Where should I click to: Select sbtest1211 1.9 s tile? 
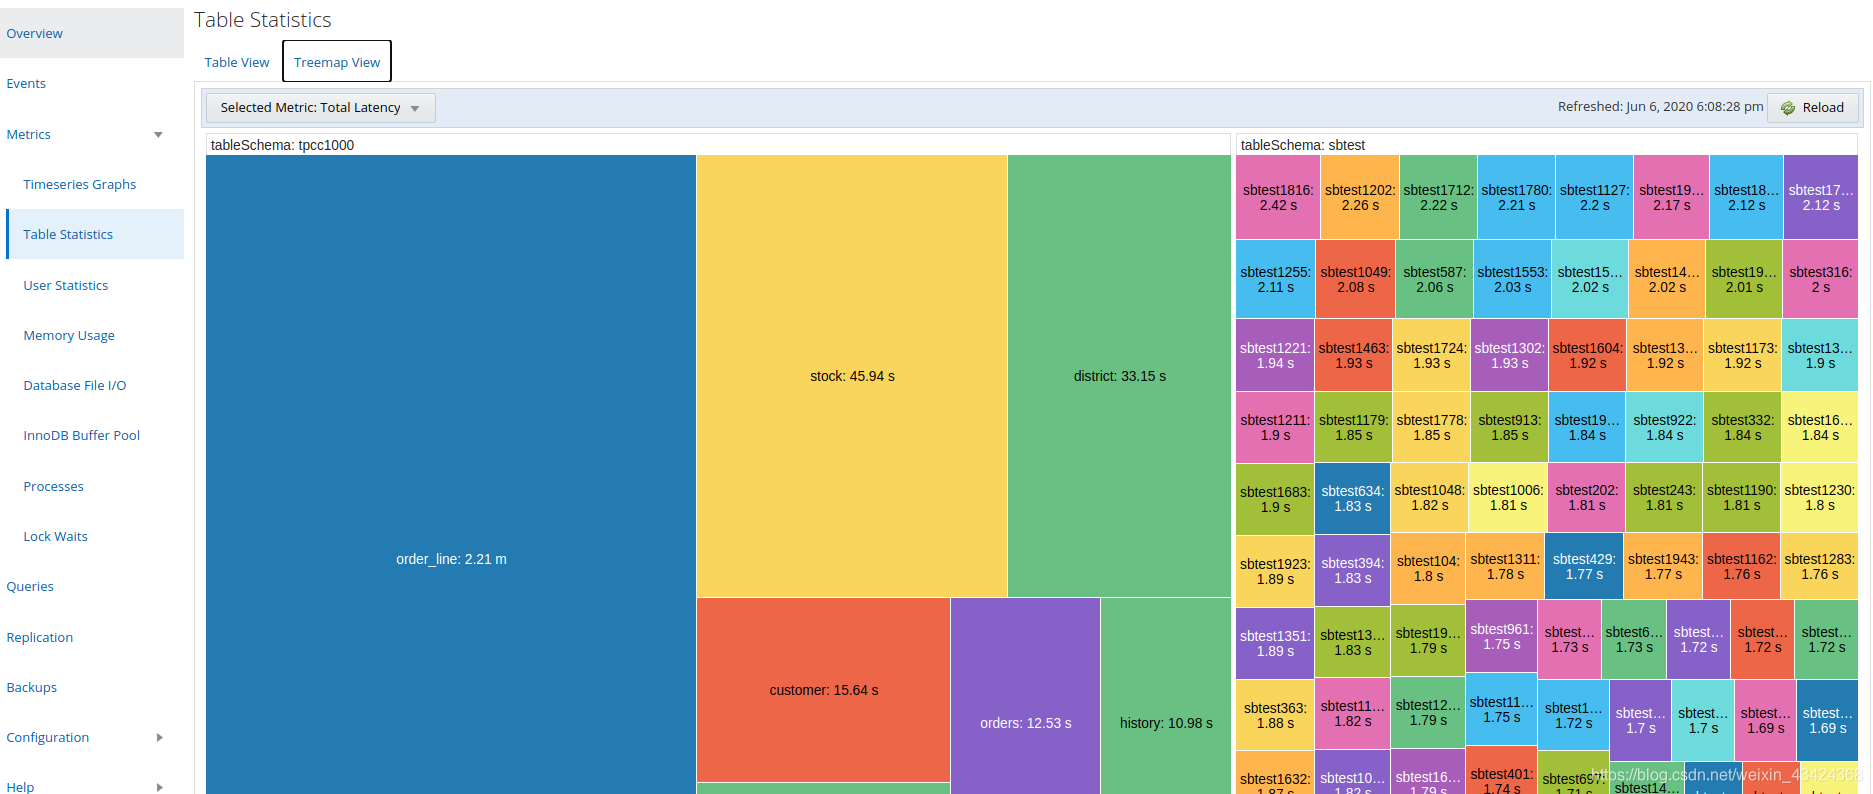click(1275, 427)
